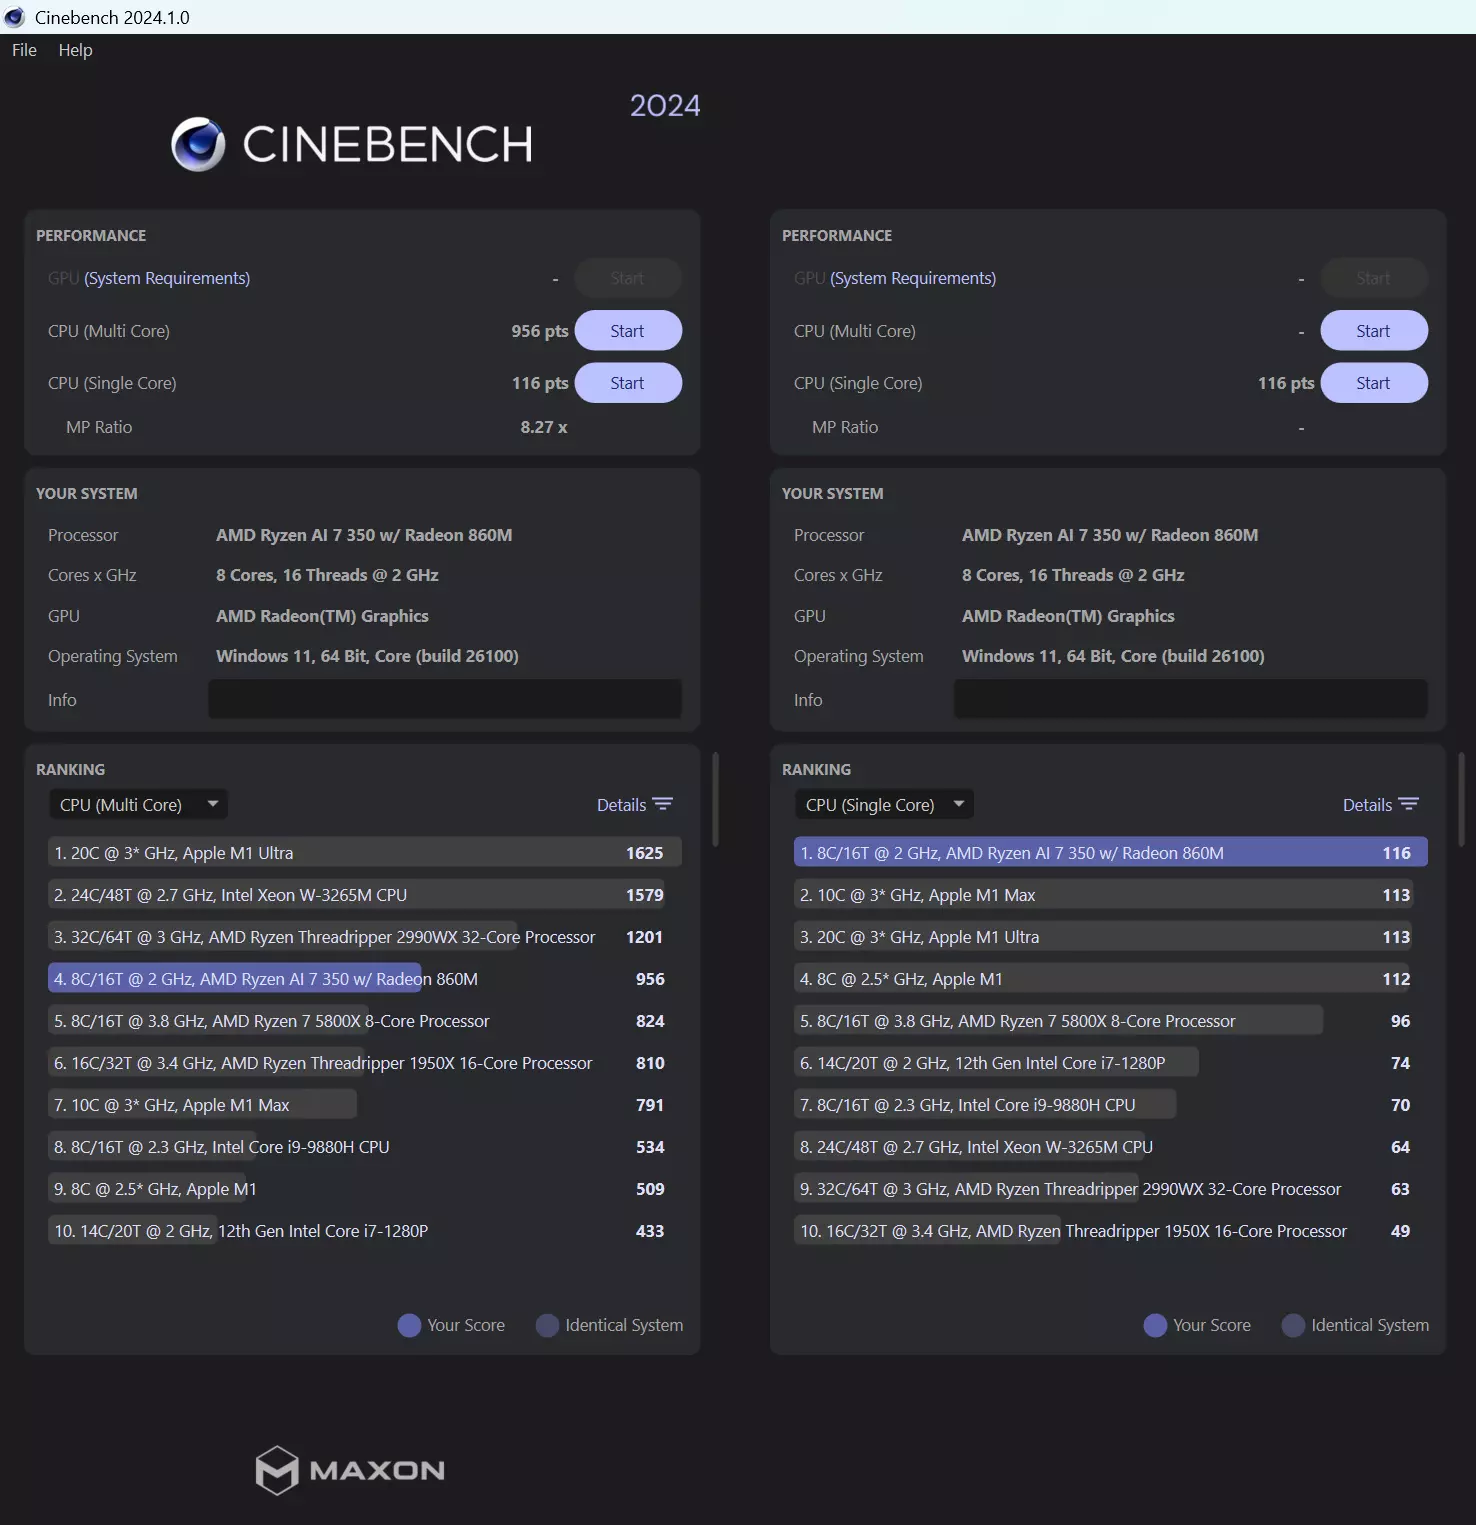
Task: Click the right panel vertical scrollbar
Action: pyautogui.click(x=1461, y=800)
